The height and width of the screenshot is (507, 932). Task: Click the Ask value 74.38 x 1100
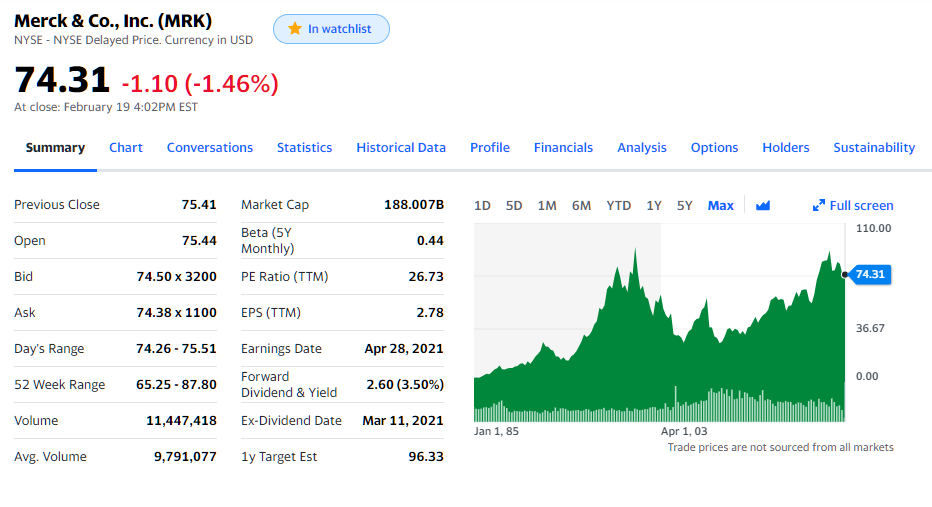(177, 313)
